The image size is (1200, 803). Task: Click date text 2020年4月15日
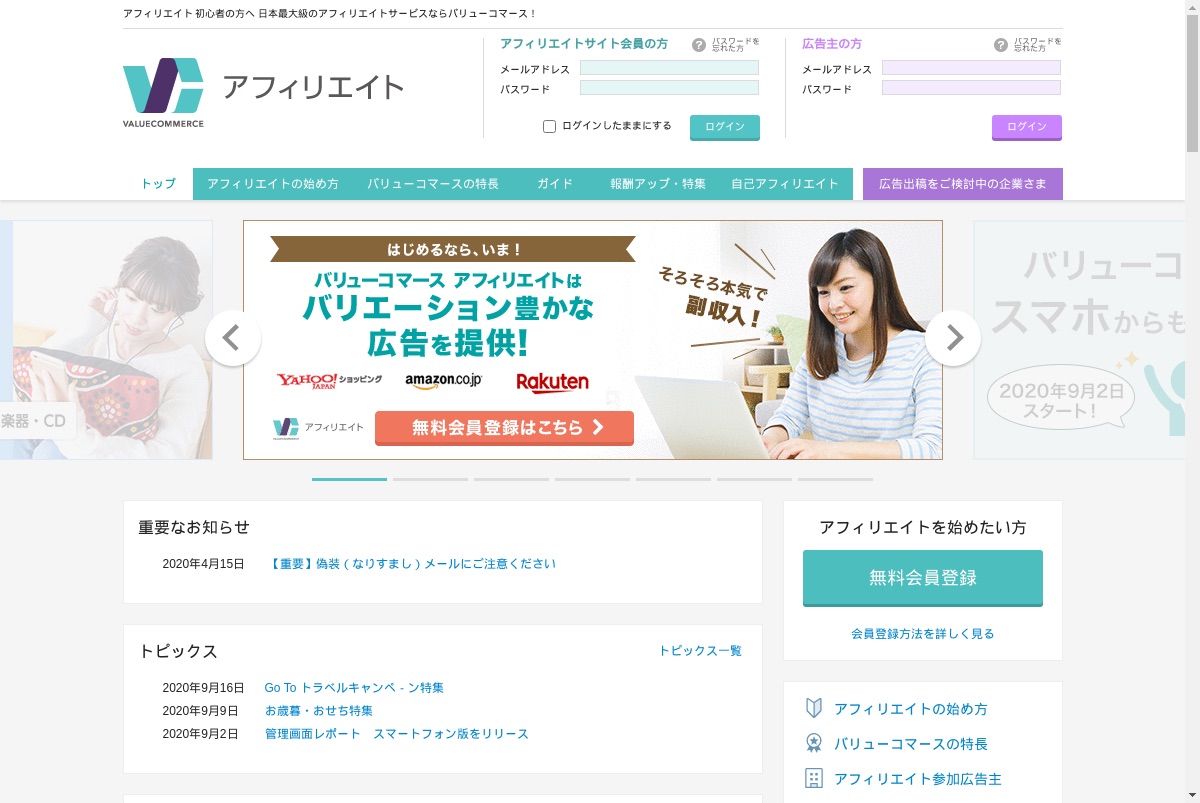coord(204,564)
